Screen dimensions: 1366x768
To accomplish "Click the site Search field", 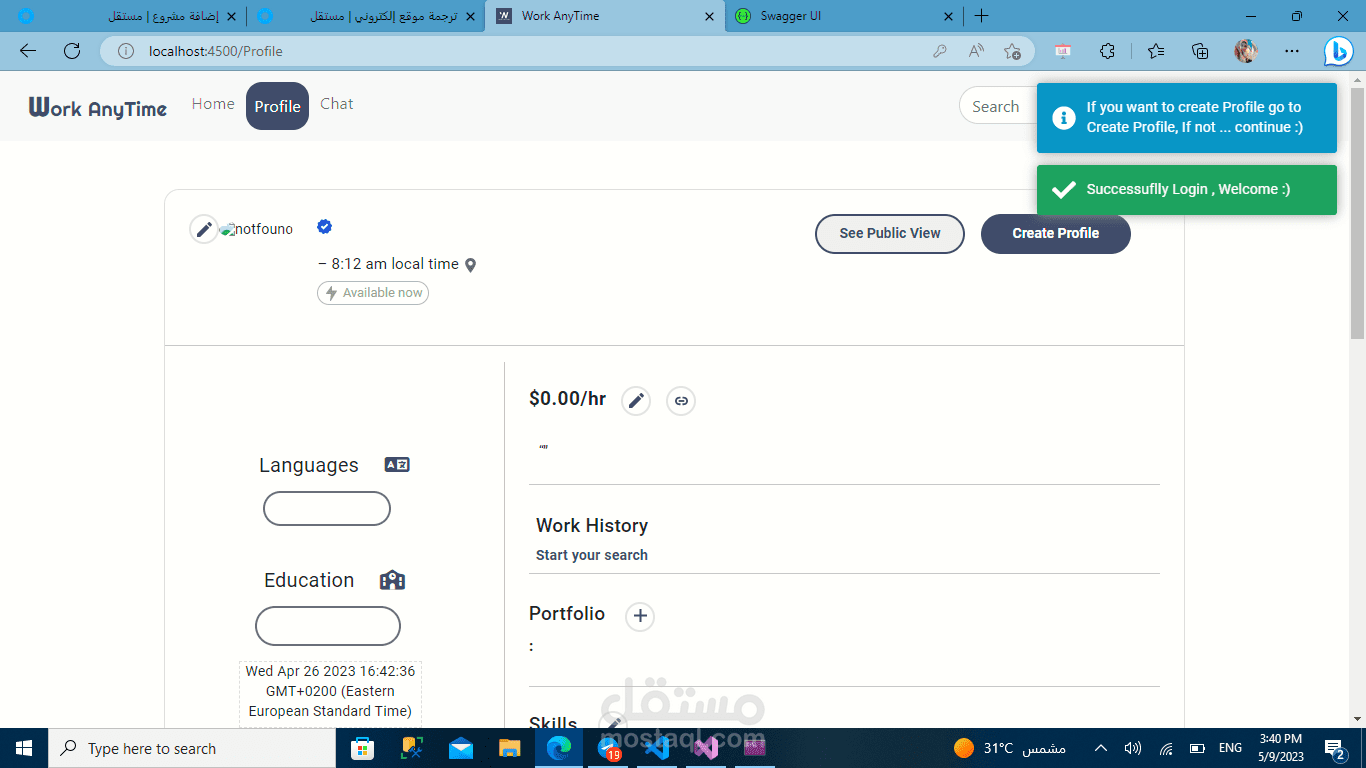I will (x=997, y=106).
